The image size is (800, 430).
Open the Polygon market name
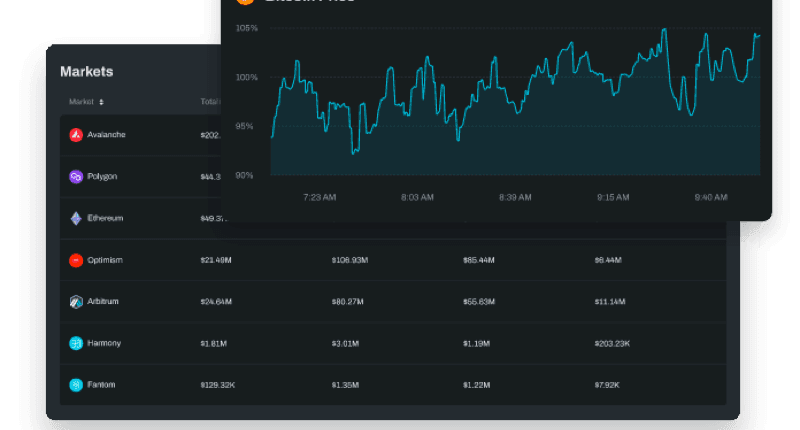pyautogui.click(x=102, y=177)
